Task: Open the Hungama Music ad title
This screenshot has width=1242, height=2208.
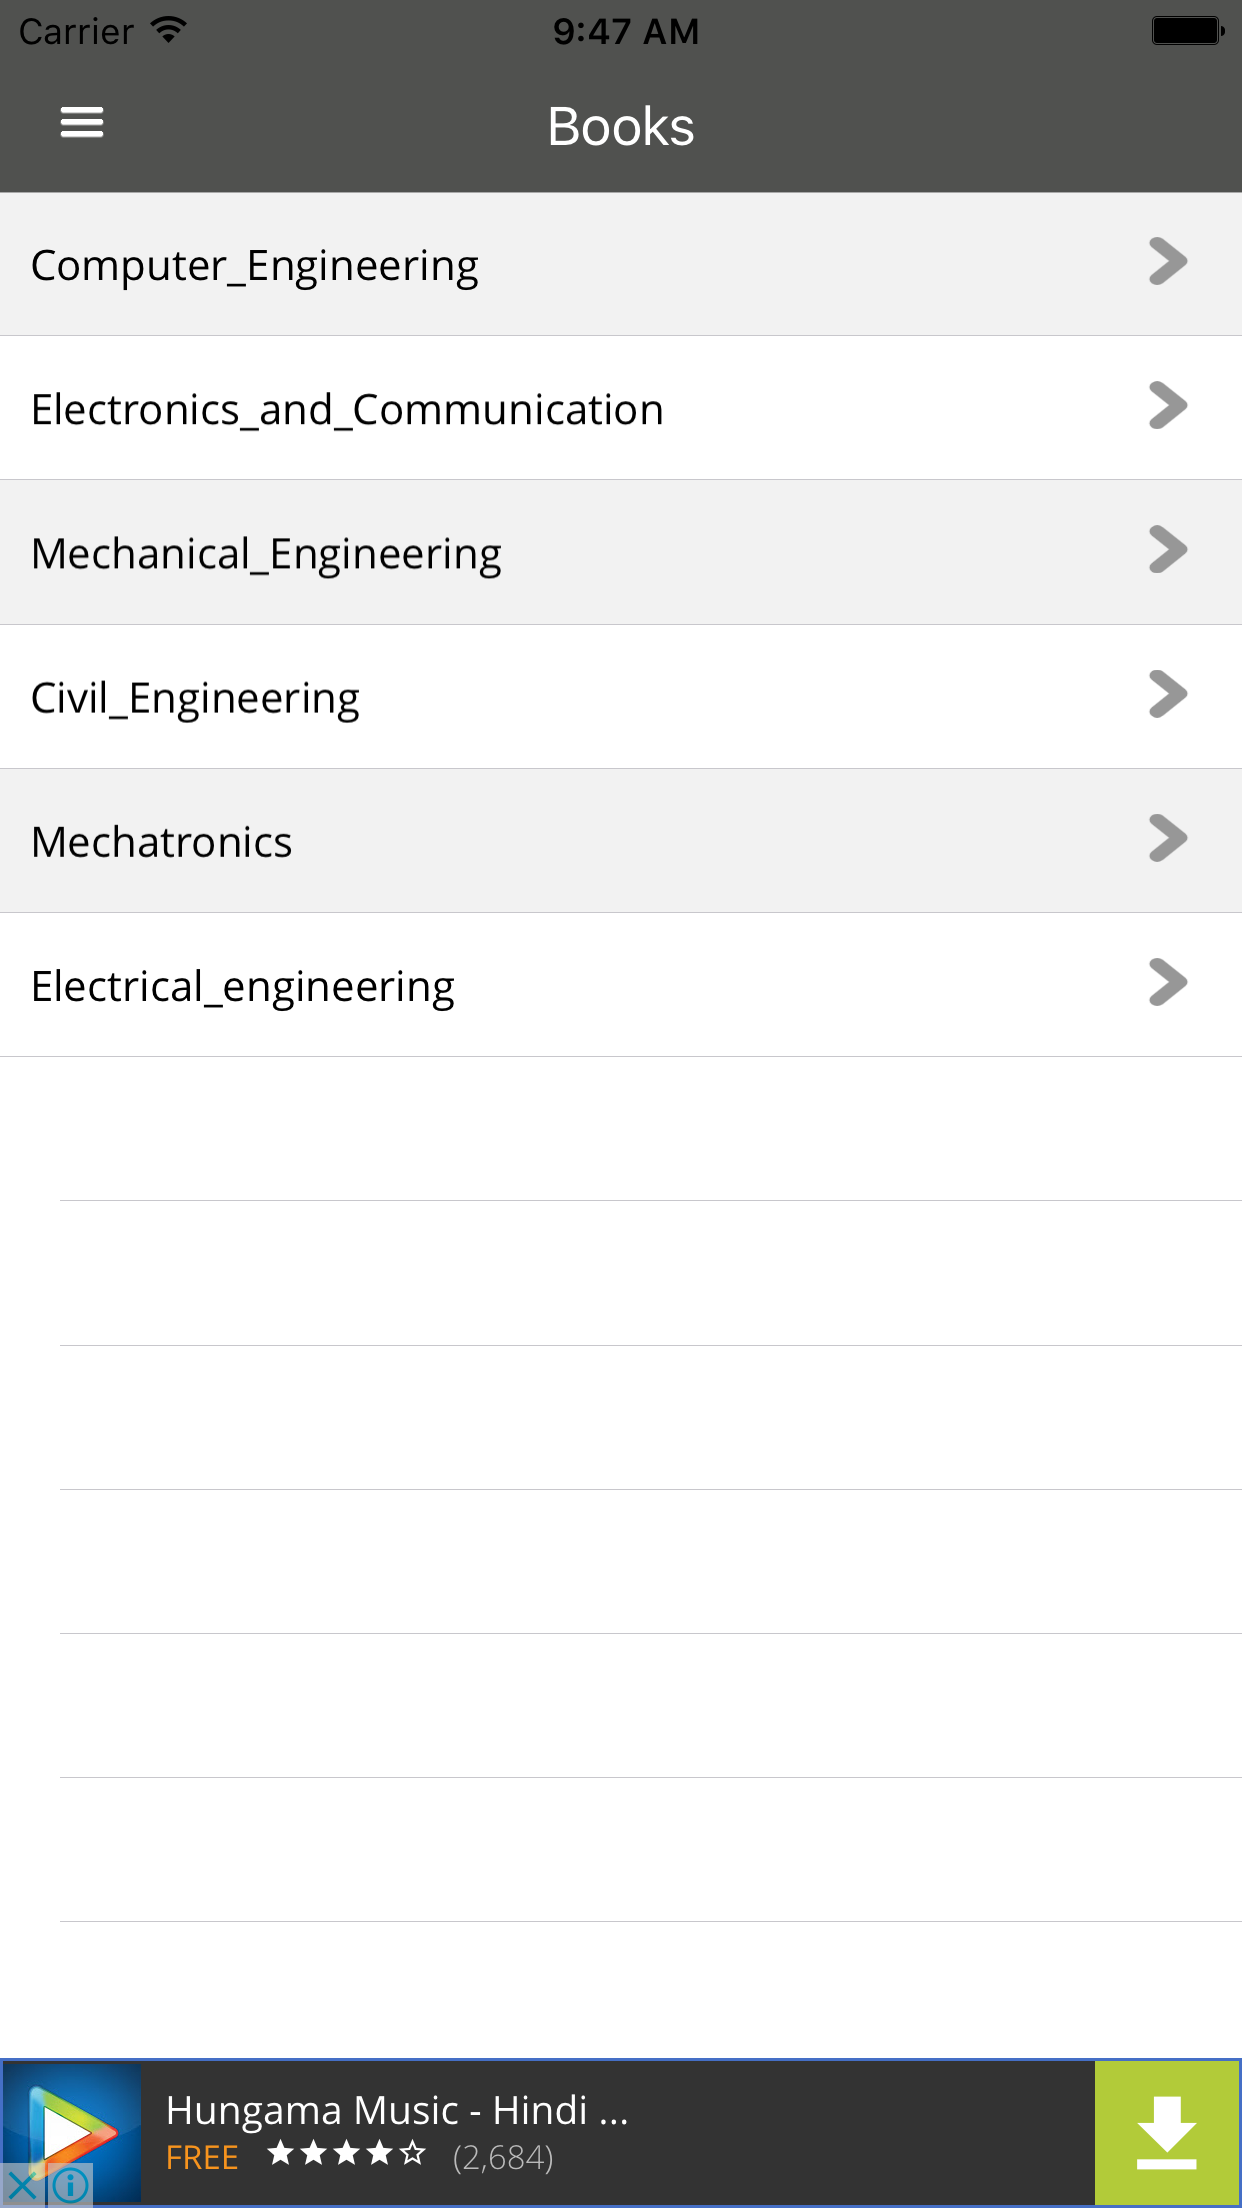Action: 397,2110
